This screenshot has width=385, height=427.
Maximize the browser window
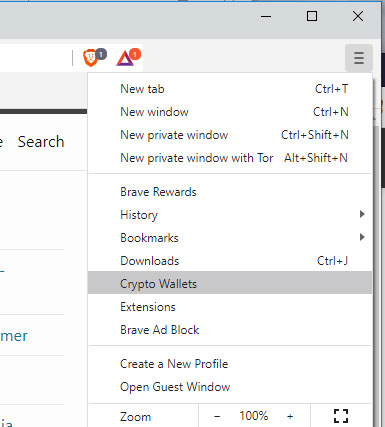312,16
